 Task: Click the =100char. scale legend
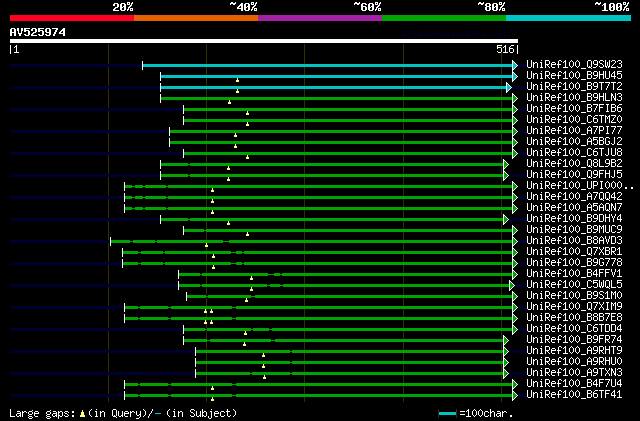click(476, 413)
